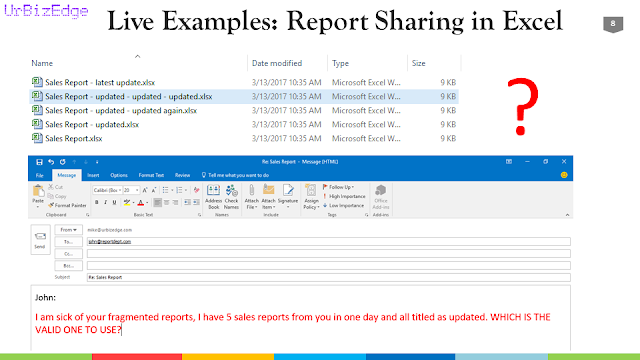Click the Bcc... button
Viewport: 640px width, 360px height.
(69, 266)
